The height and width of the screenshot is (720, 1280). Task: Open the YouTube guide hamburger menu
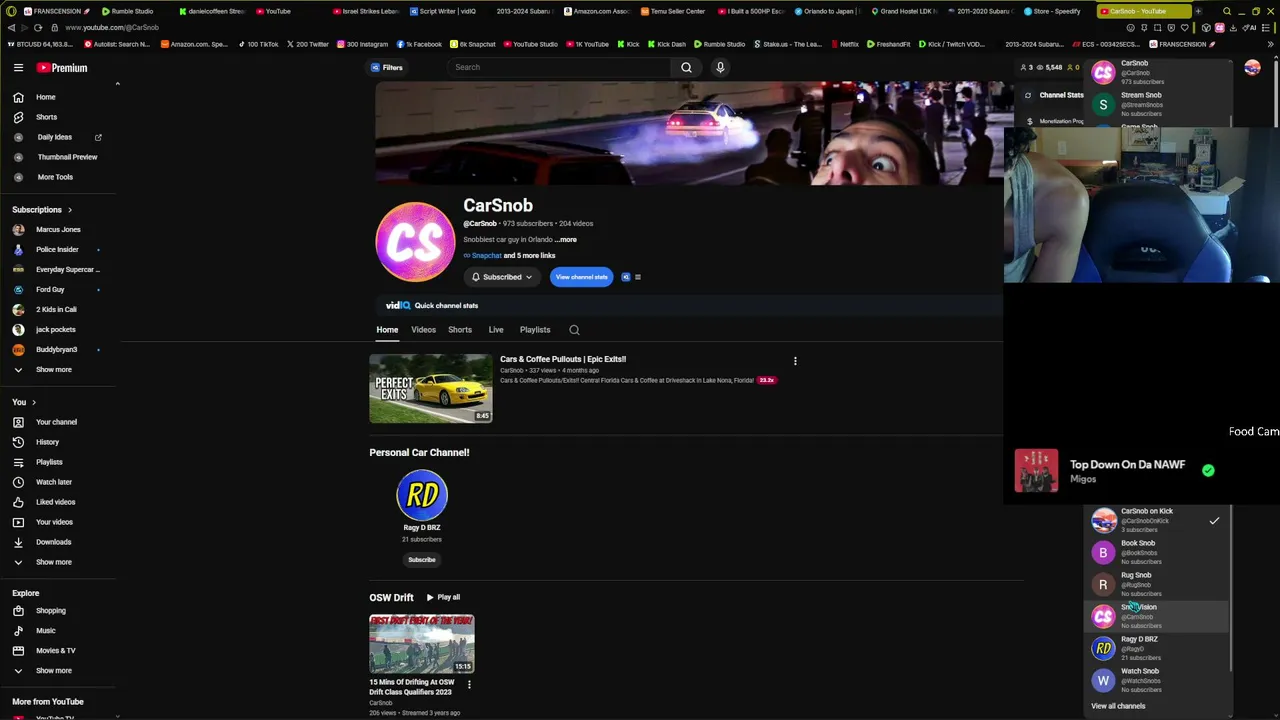coord(18,67)
